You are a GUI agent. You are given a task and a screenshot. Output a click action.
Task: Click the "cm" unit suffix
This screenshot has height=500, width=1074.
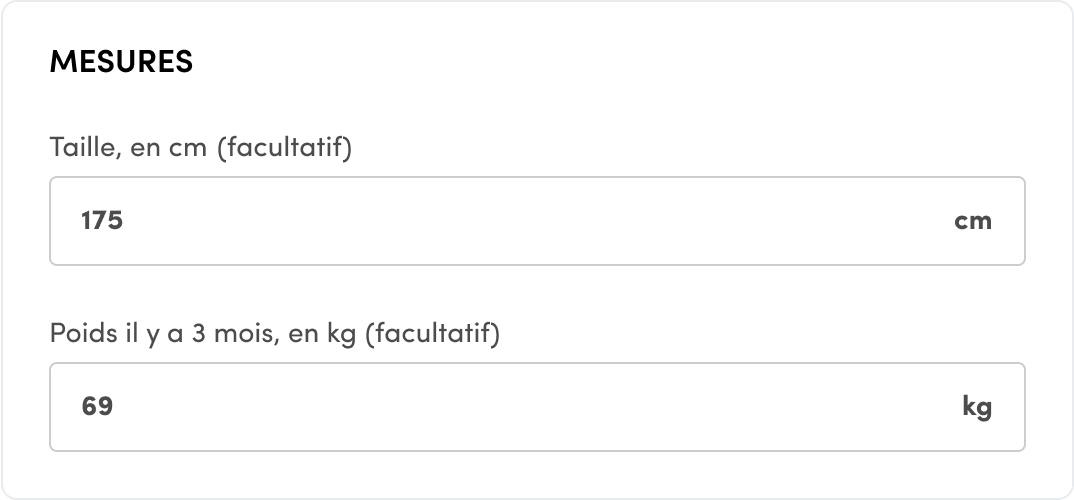[972, 221]
